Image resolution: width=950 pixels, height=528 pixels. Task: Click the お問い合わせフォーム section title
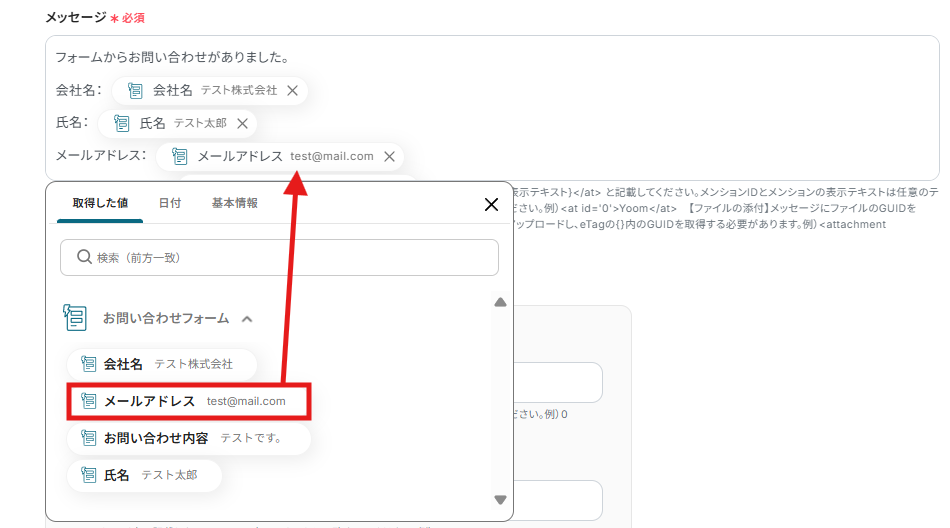(x=166, y=318)
